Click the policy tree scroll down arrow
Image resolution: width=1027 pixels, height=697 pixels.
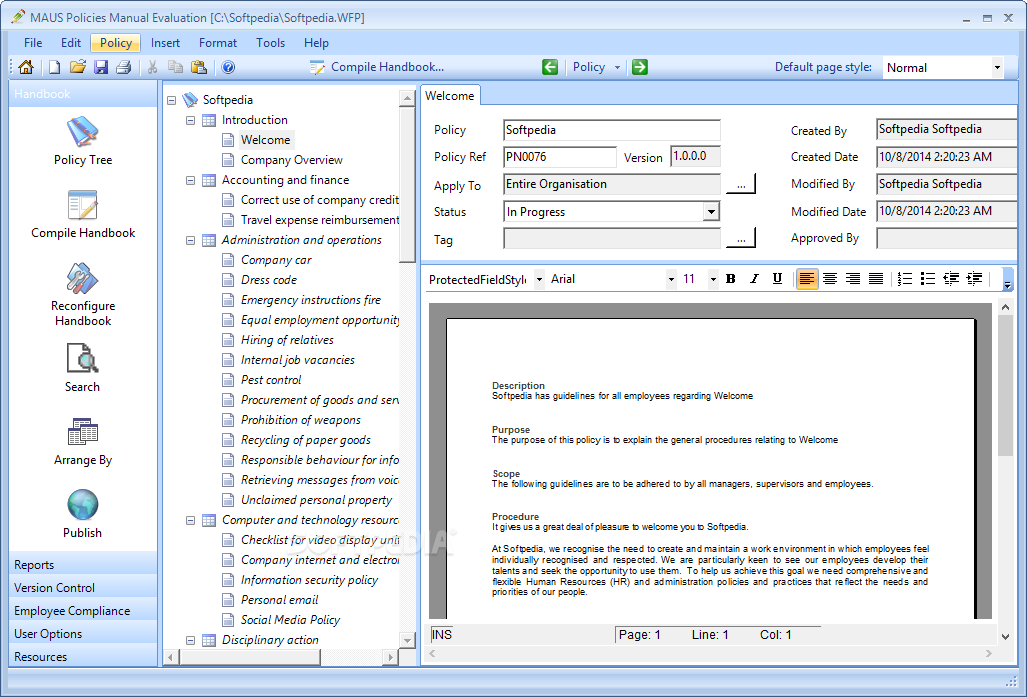407,641
